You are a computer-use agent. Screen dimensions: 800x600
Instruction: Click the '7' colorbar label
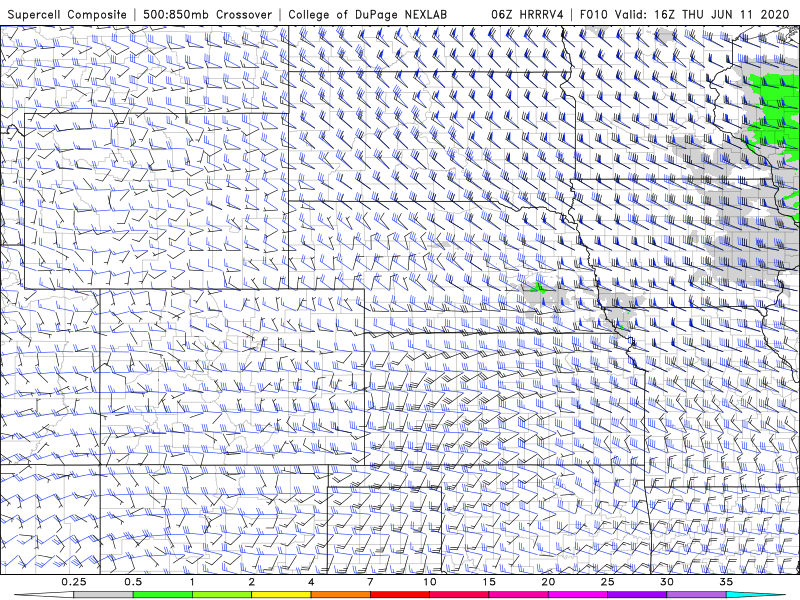(370, 582)
